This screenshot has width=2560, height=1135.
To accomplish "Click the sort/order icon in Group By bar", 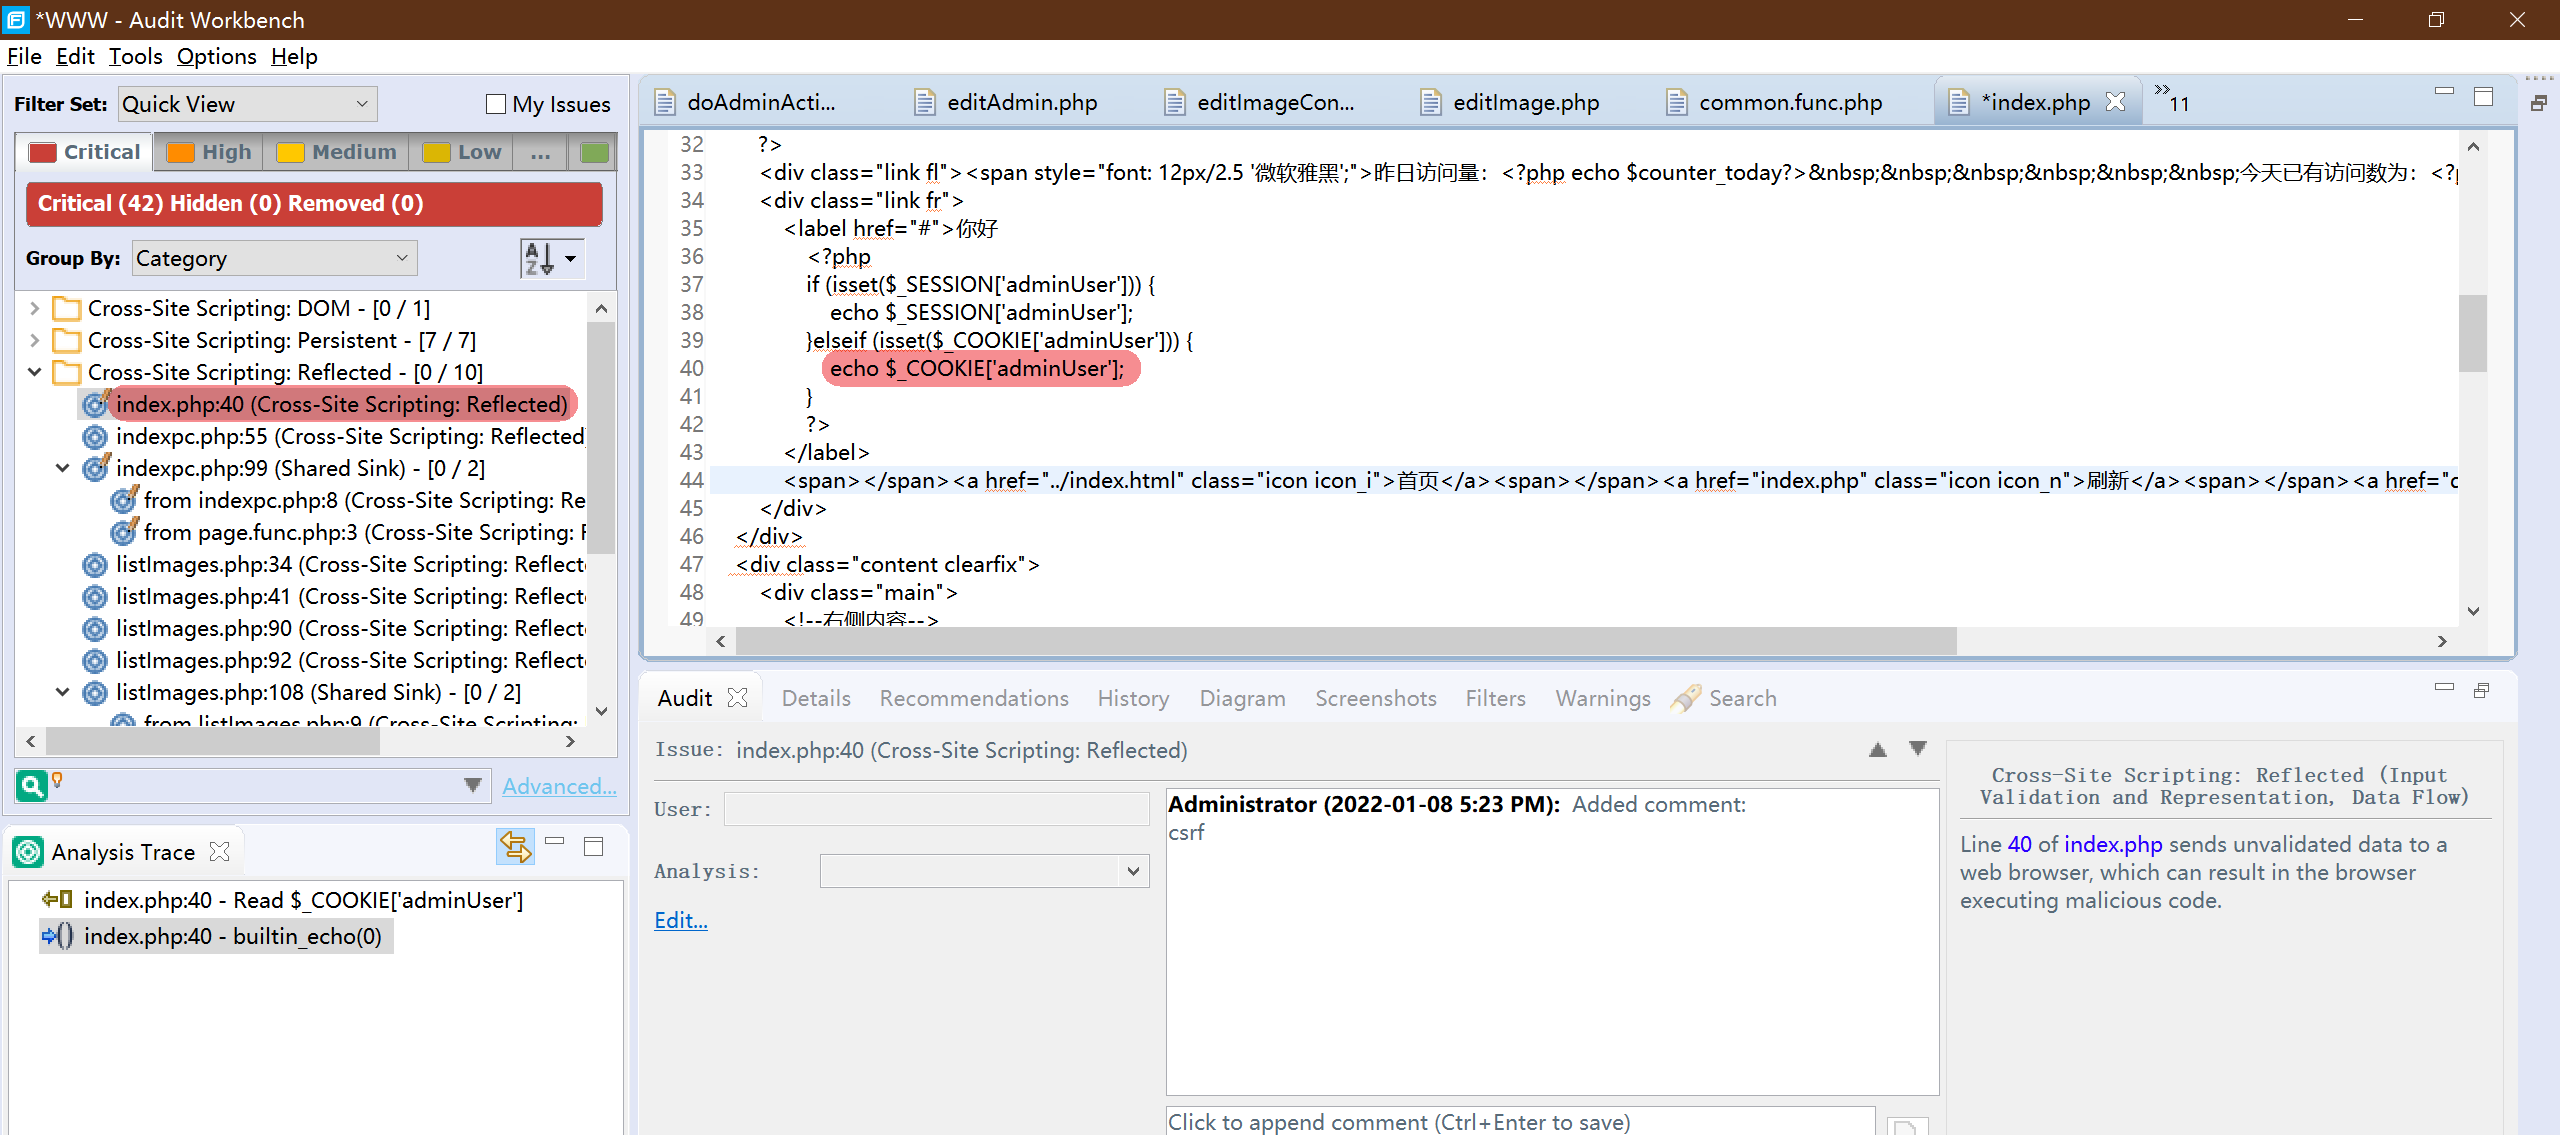I will tap(539, 258).
